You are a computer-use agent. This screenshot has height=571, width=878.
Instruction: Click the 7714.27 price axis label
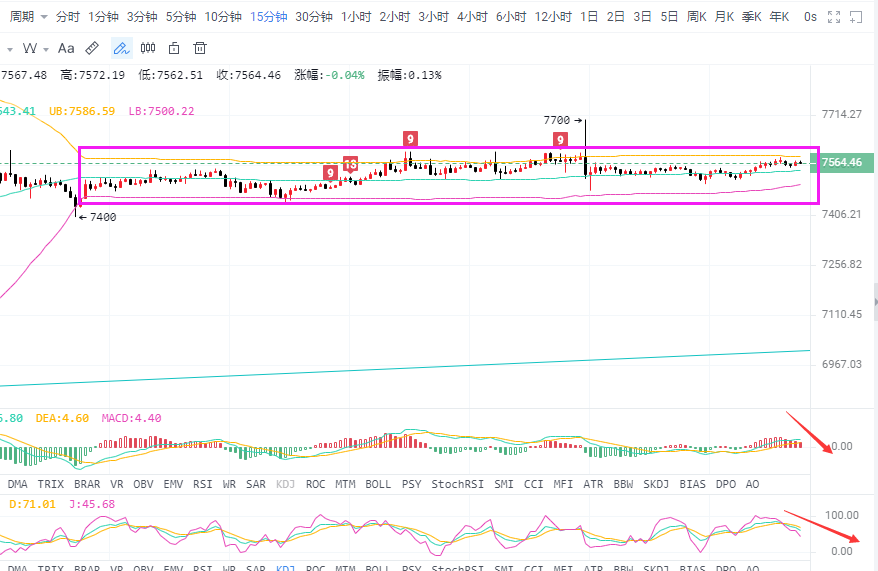pyautogui.click(x=842, y=115)
